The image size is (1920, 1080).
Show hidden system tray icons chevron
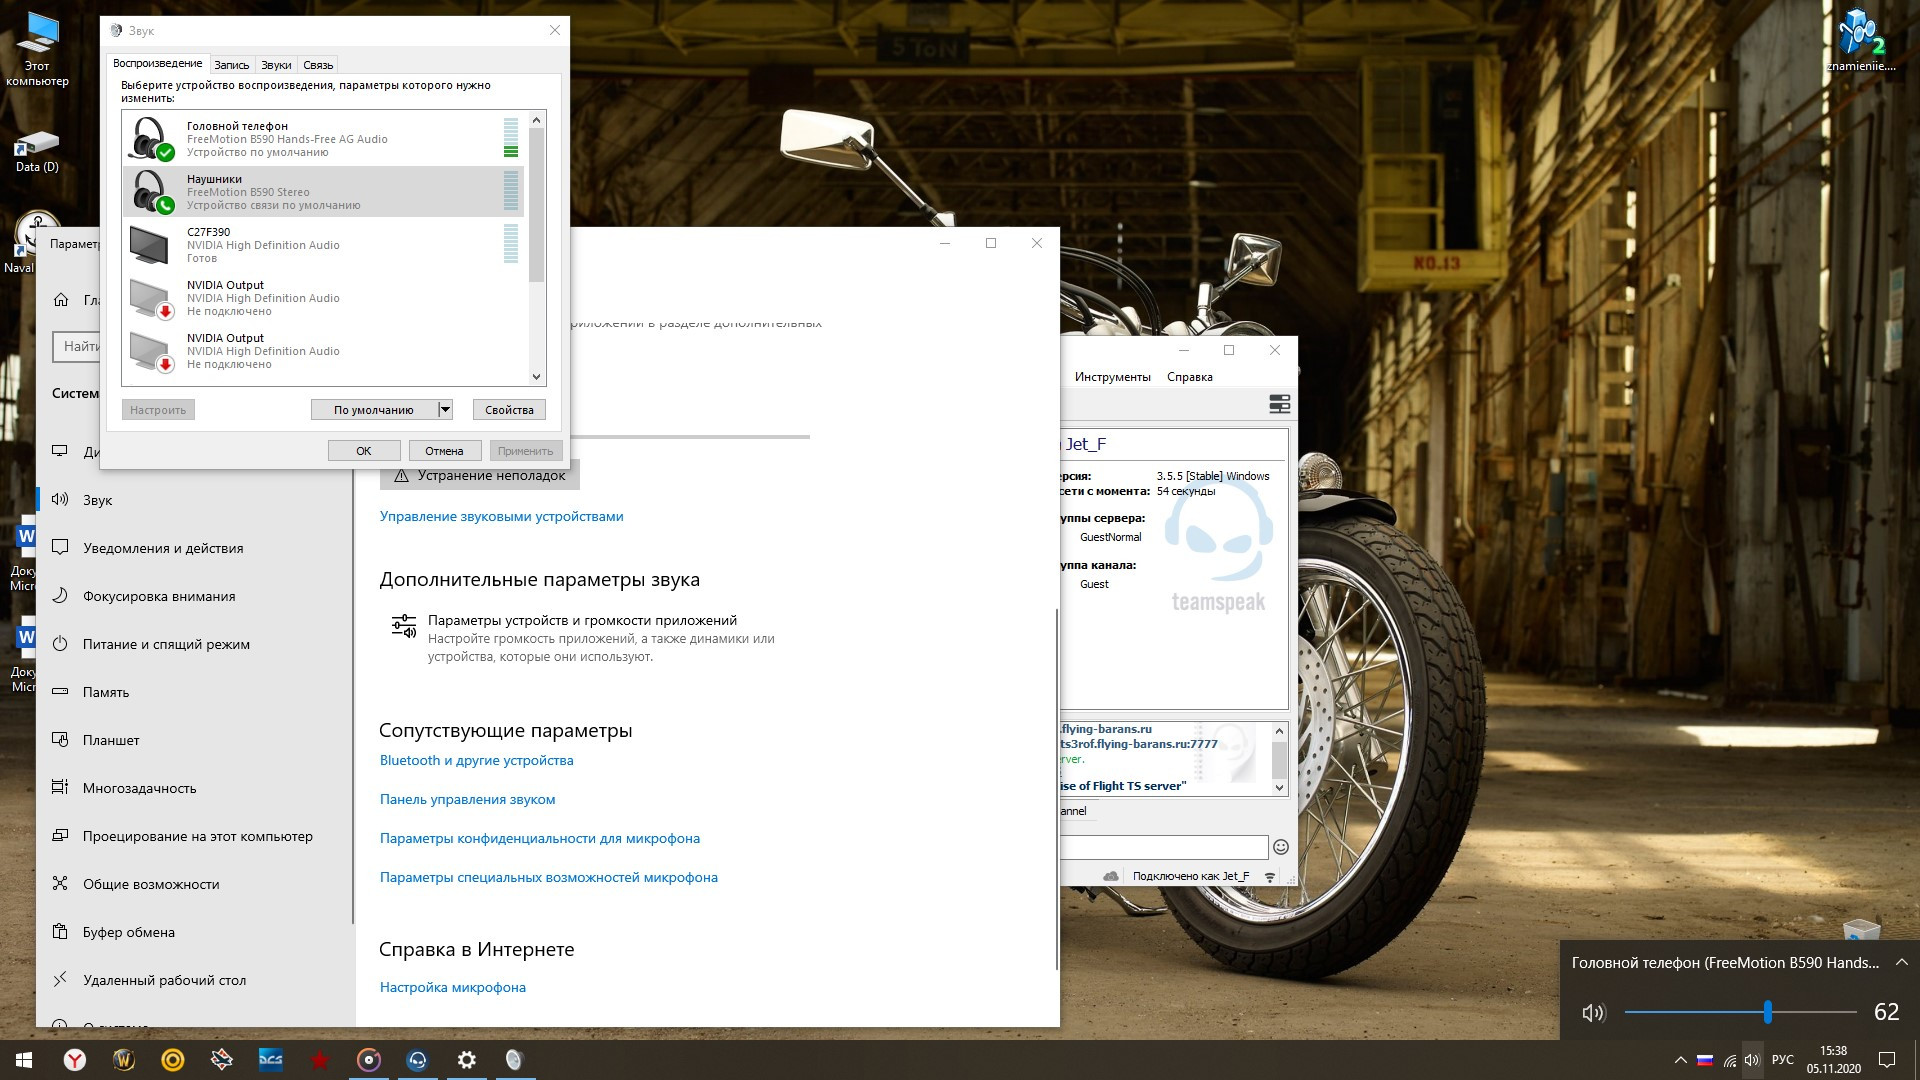tap(1680, 1060)
